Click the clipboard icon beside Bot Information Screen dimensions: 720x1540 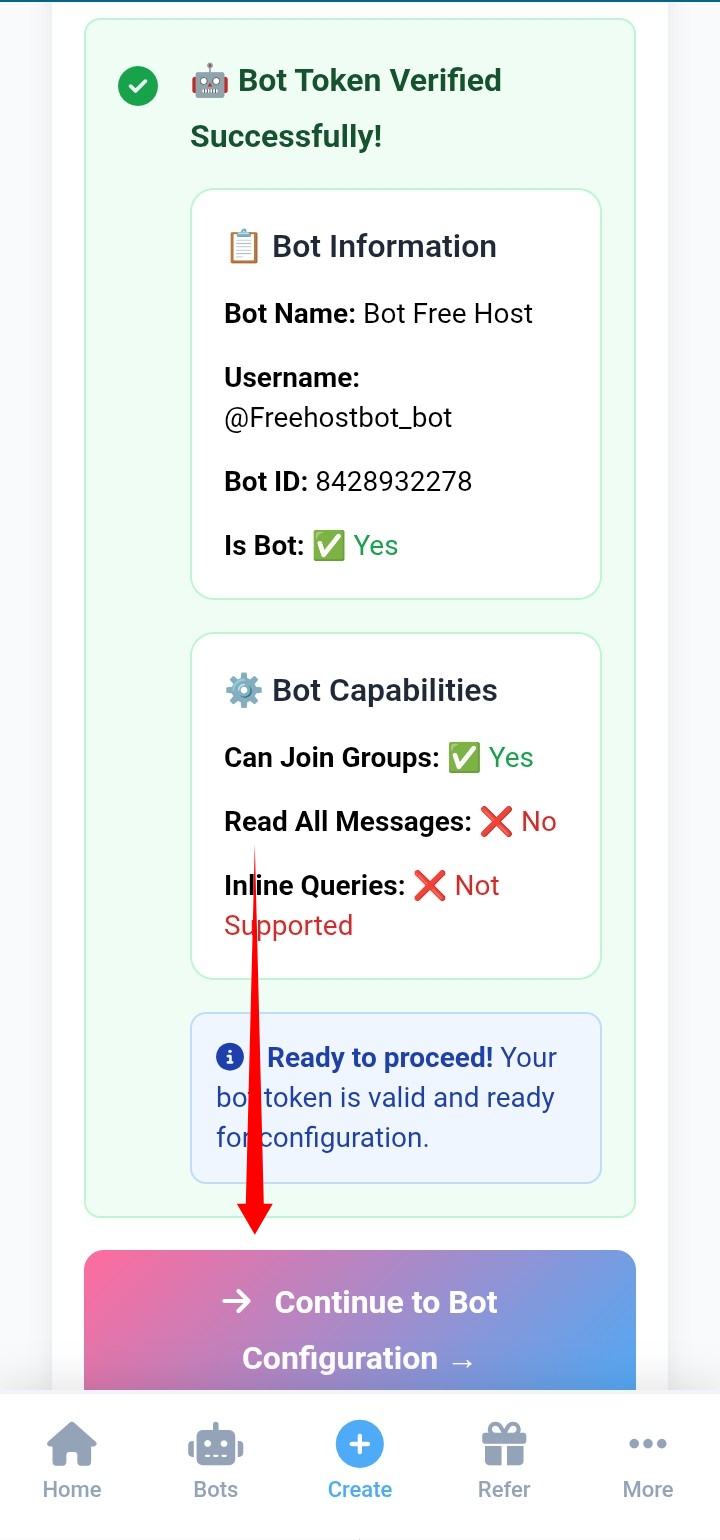[244, 246]
